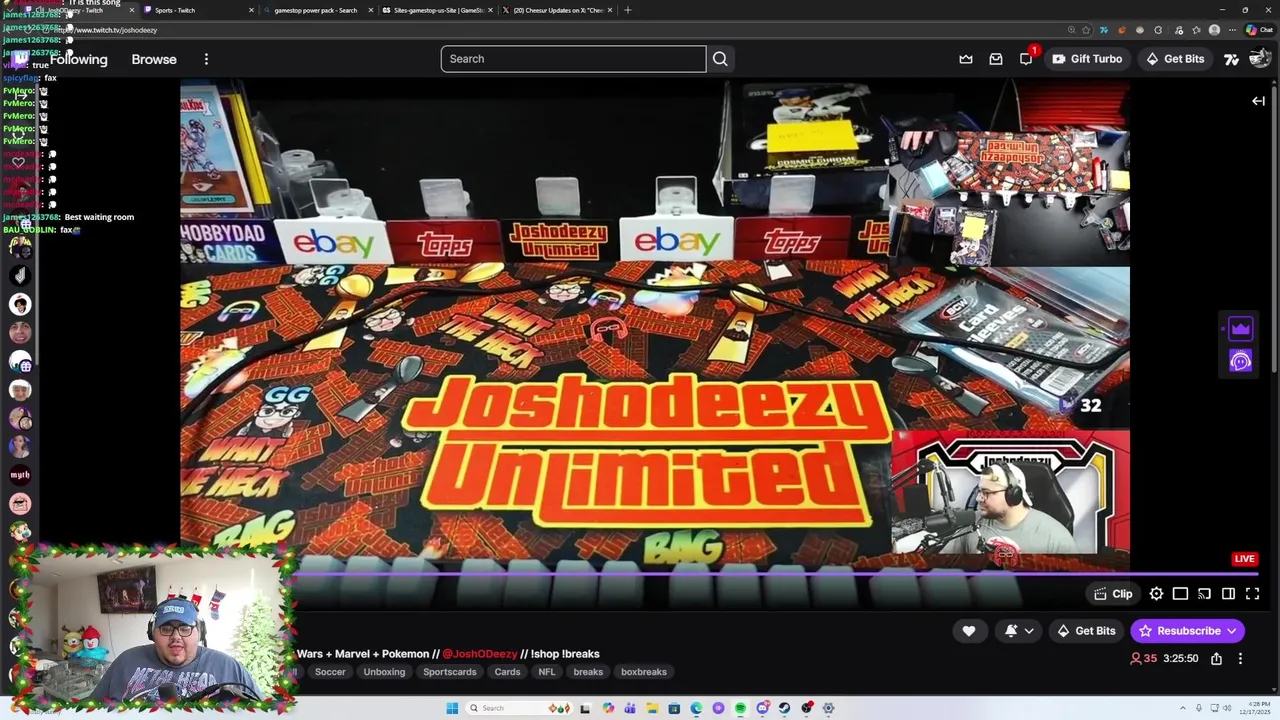This screenshot has width=1280, height=720.
Task: Click the Sportscards tag
Action: pyautogui.click(x=449, y=672)
